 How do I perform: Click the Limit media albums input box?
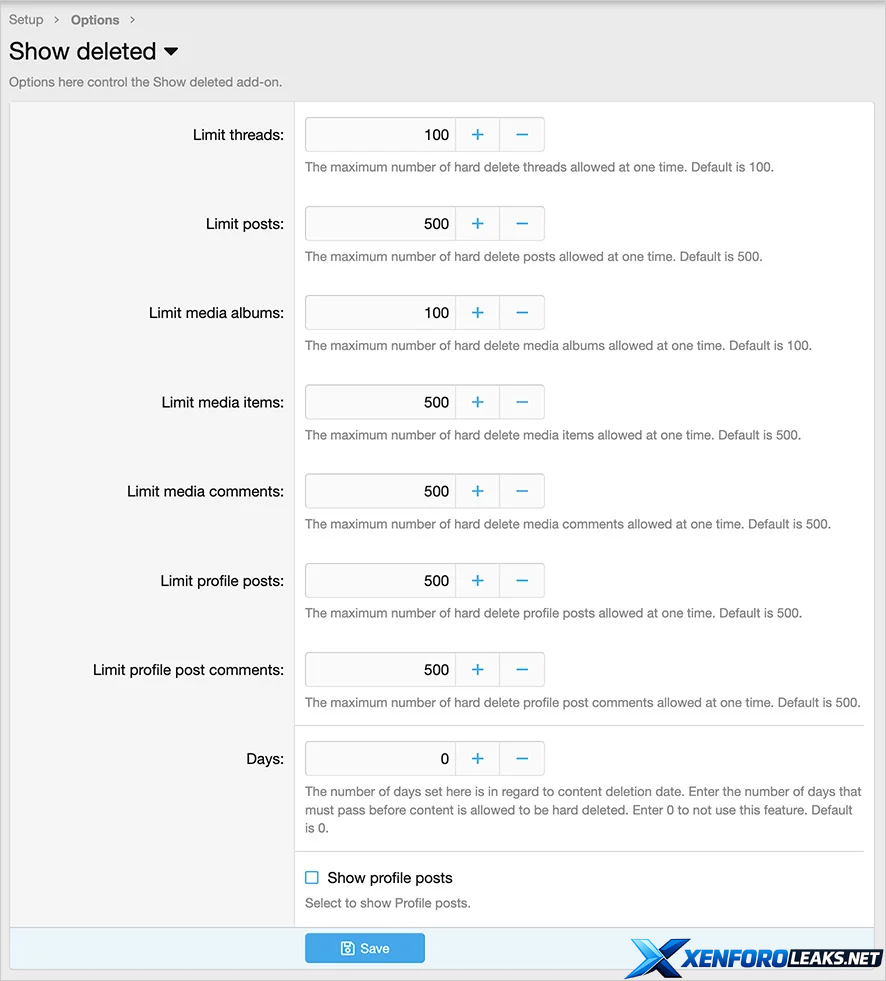[x=380, y=313]
